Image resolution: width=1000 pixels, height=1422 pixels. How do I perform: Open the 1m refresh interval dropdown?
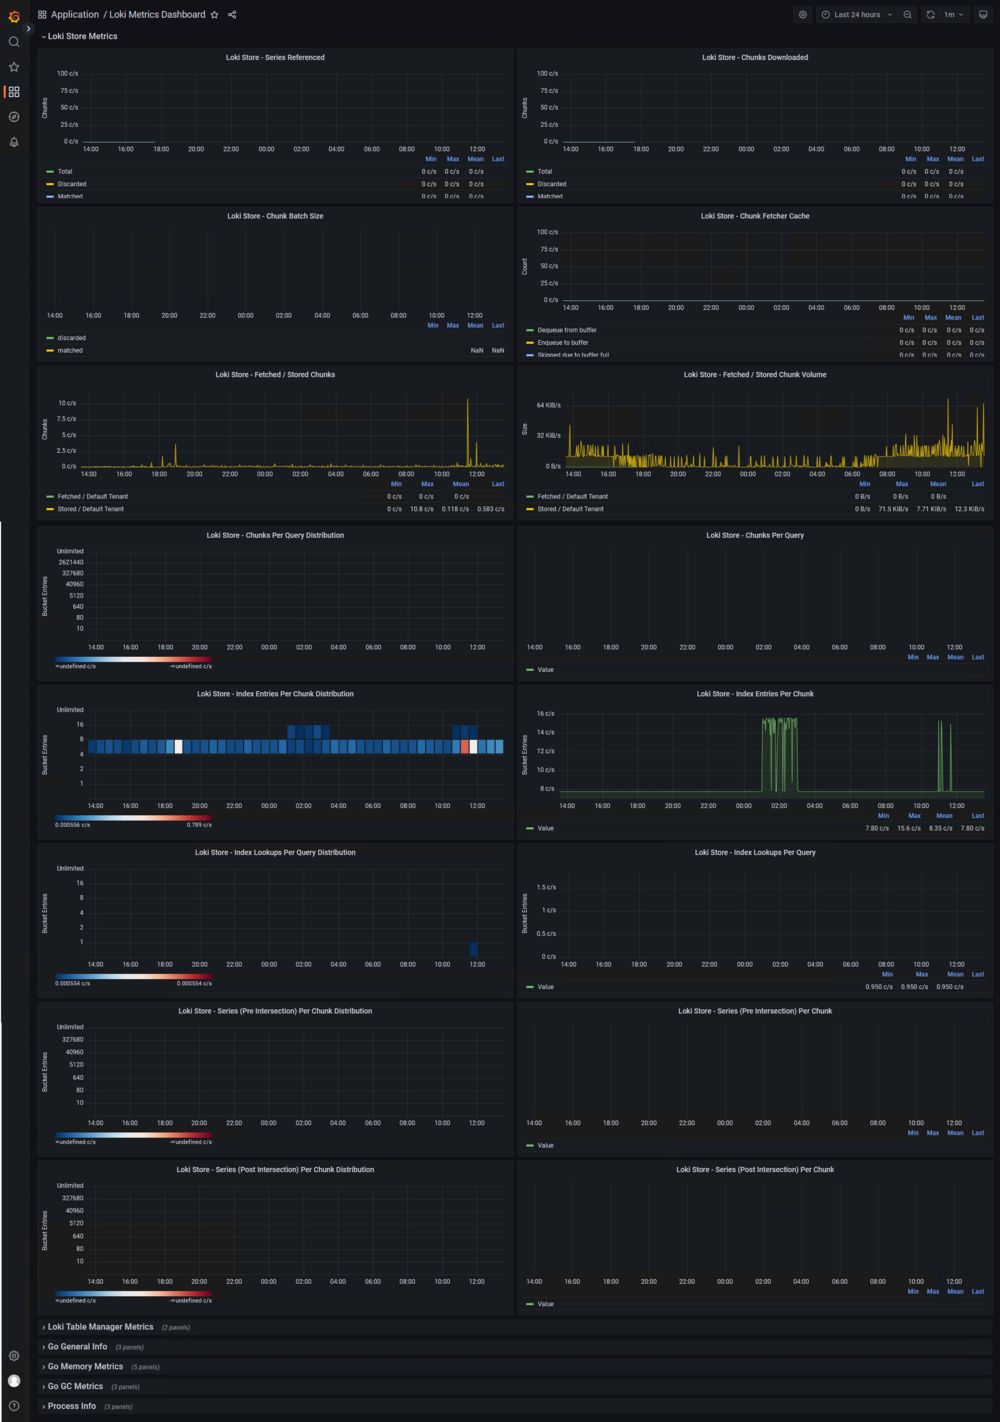tap(953, 15)
